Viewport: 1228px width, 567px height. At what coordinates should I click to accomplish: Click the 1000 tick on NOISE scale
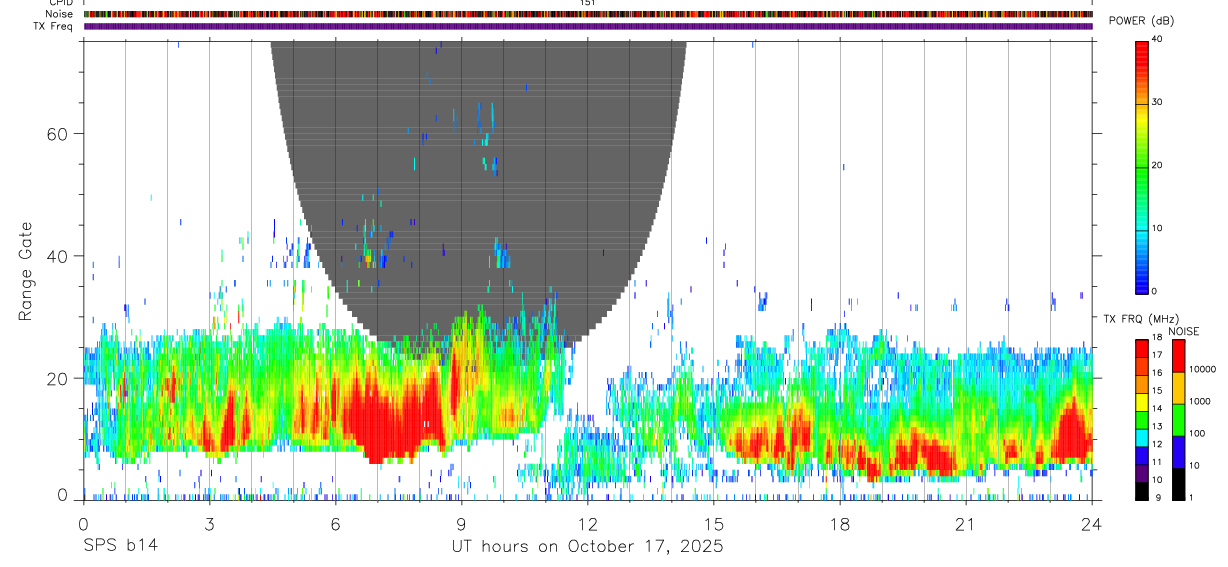1200,401
